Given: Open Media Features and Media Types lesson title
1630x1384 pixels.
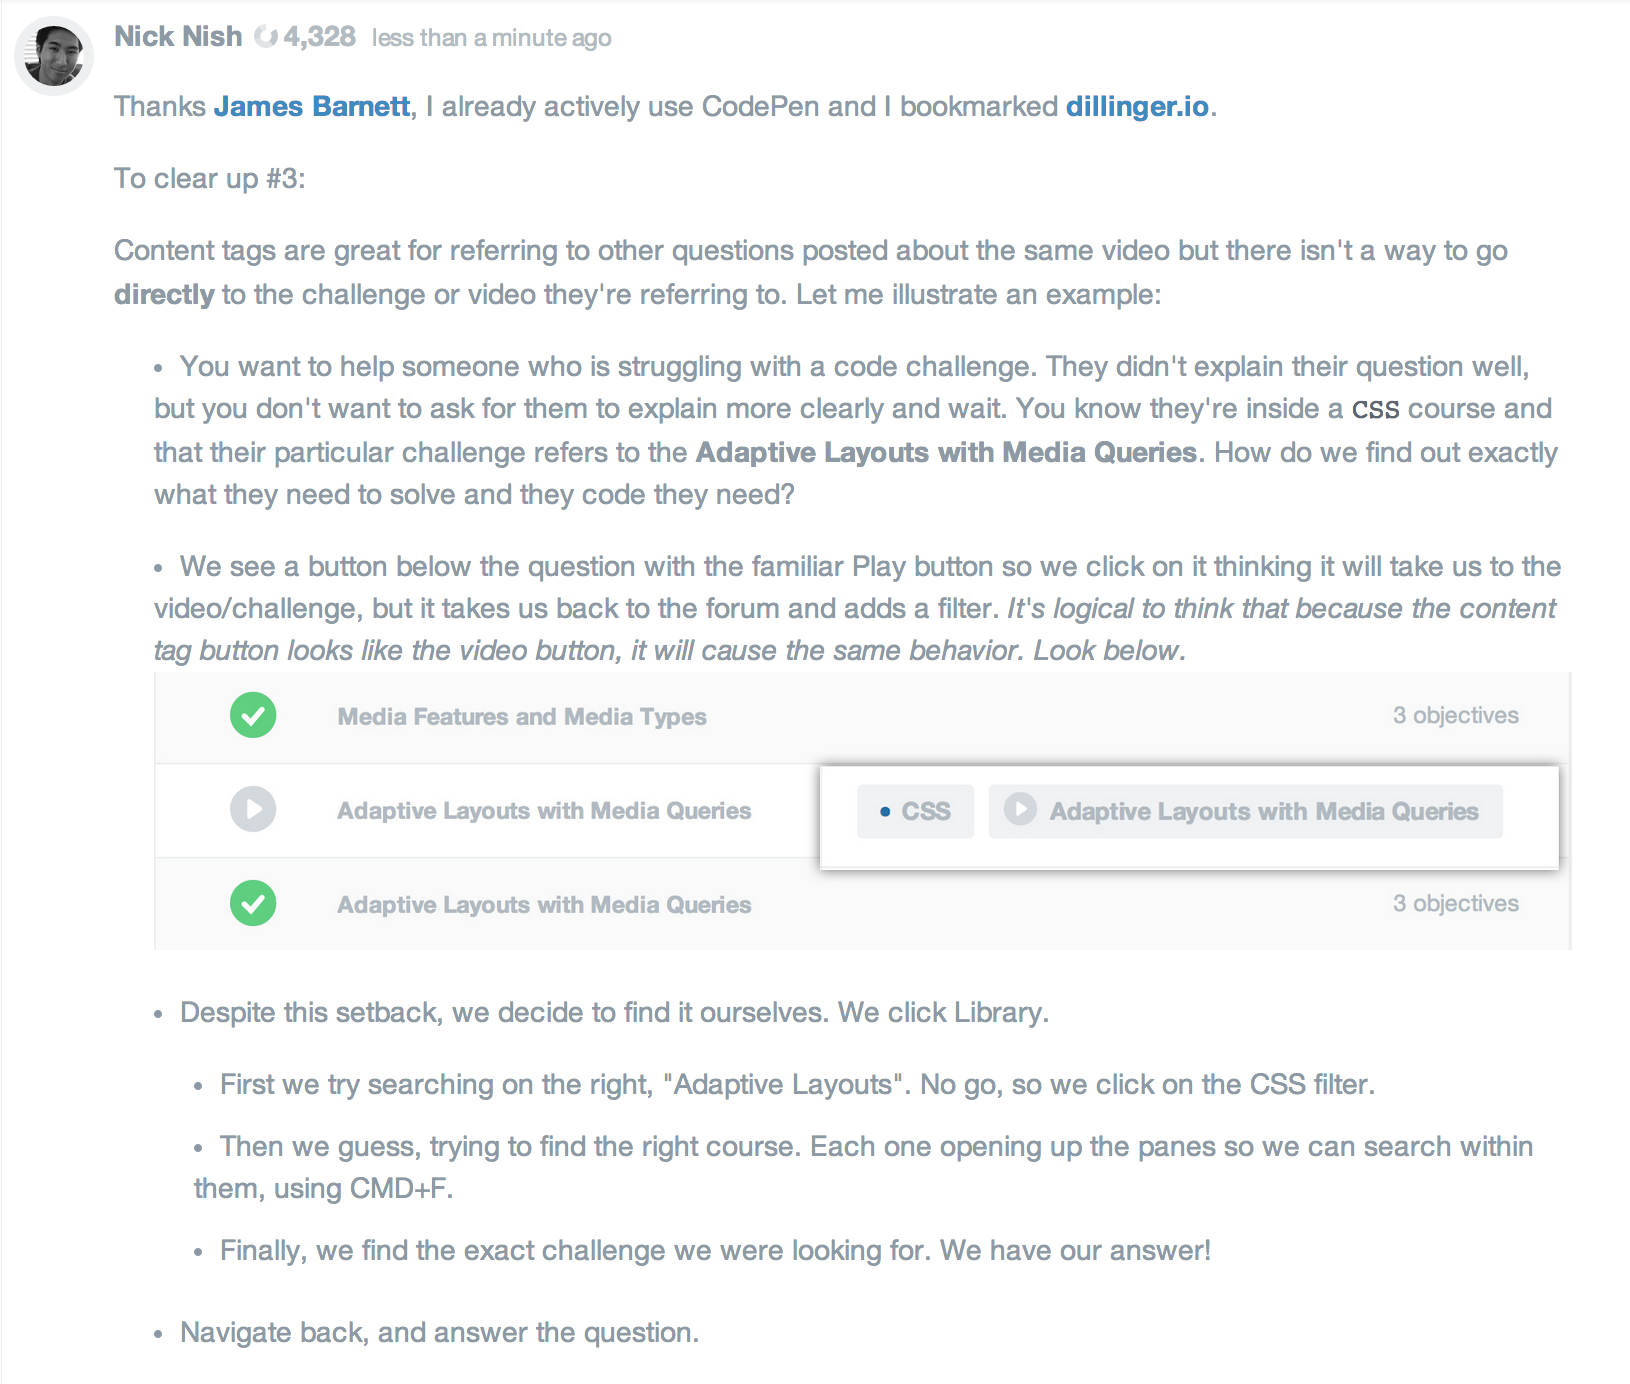Looking at the screenshot, I should coord(522,717).
